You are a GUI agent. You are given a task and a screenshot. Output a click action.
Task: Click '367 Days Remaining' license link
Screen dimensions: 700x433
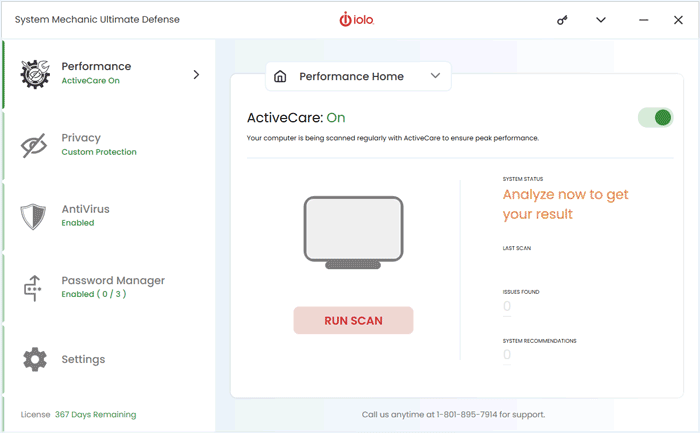click(x=96, y=415)
